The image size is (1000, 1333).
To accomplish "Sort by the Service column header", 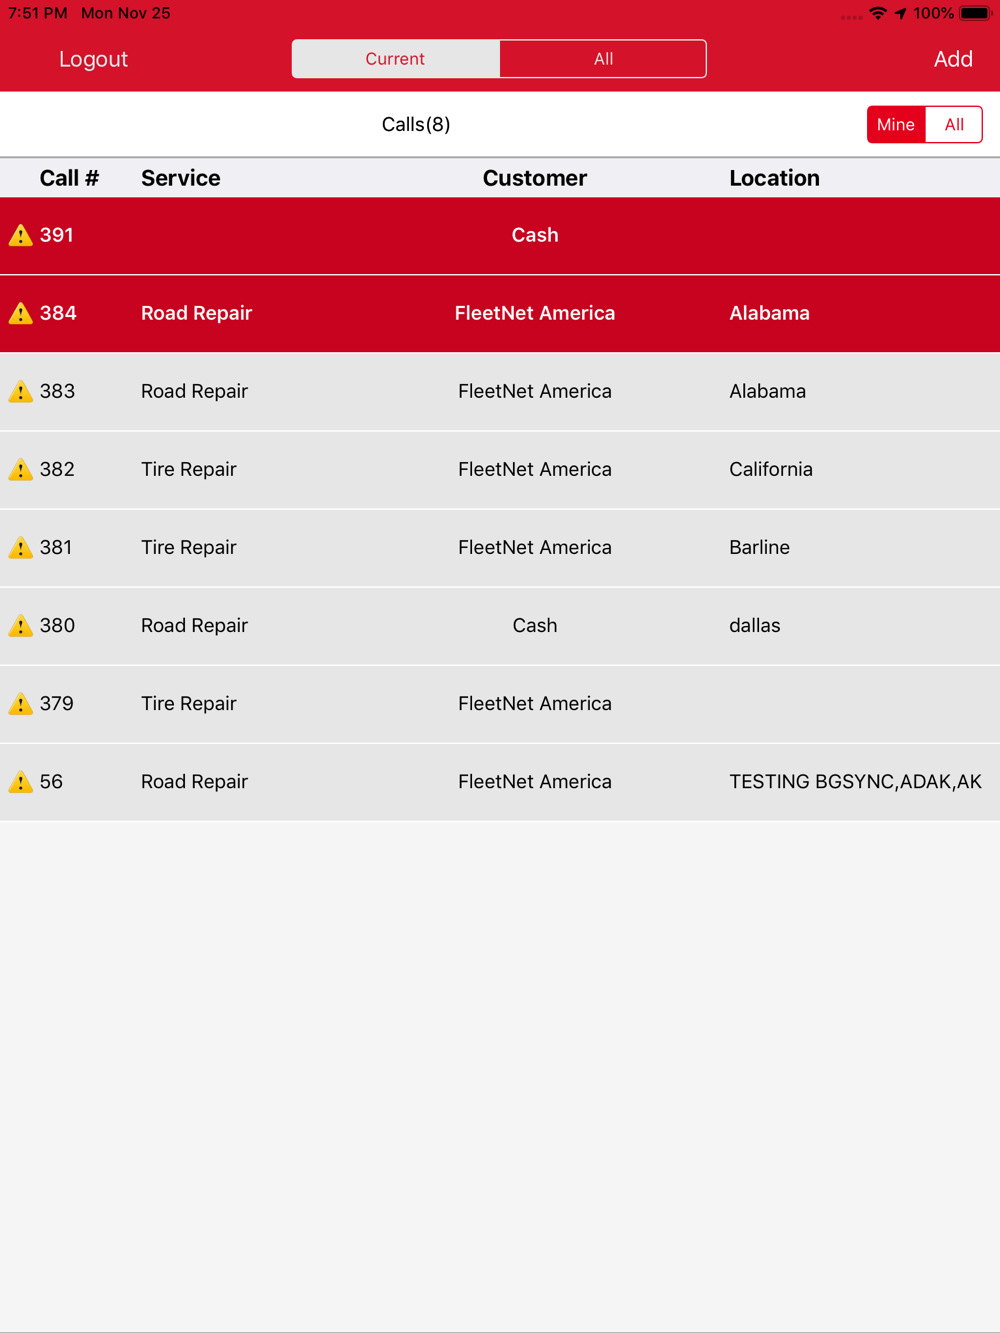I will [180, 178].
